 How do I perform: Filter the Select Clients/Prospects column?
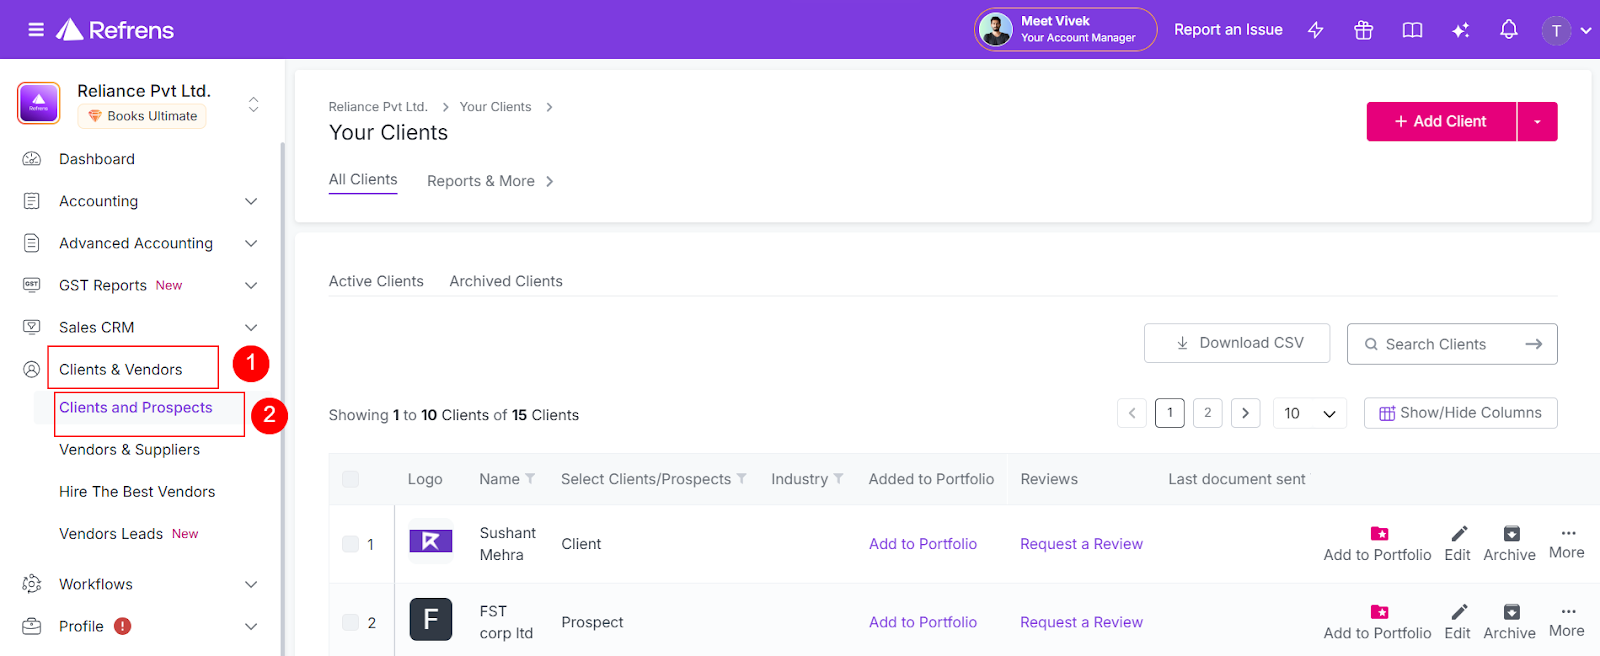[742, 479]
